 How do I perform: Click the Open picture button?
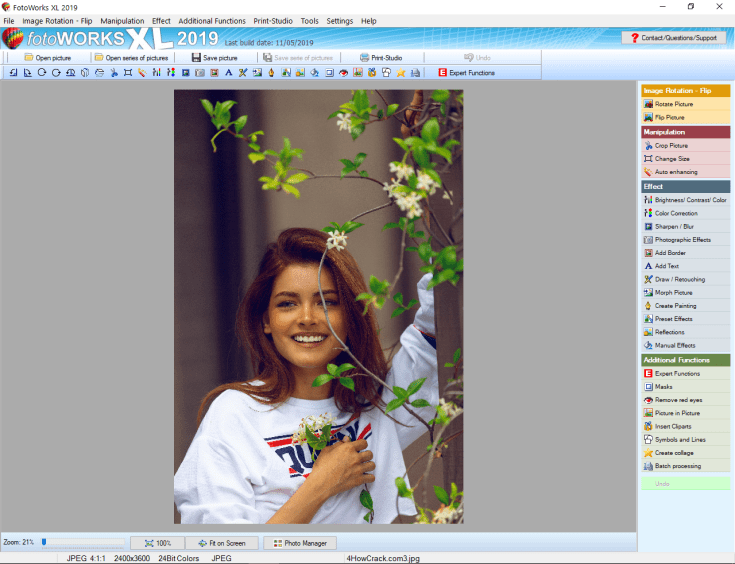[x=48, y=58]
